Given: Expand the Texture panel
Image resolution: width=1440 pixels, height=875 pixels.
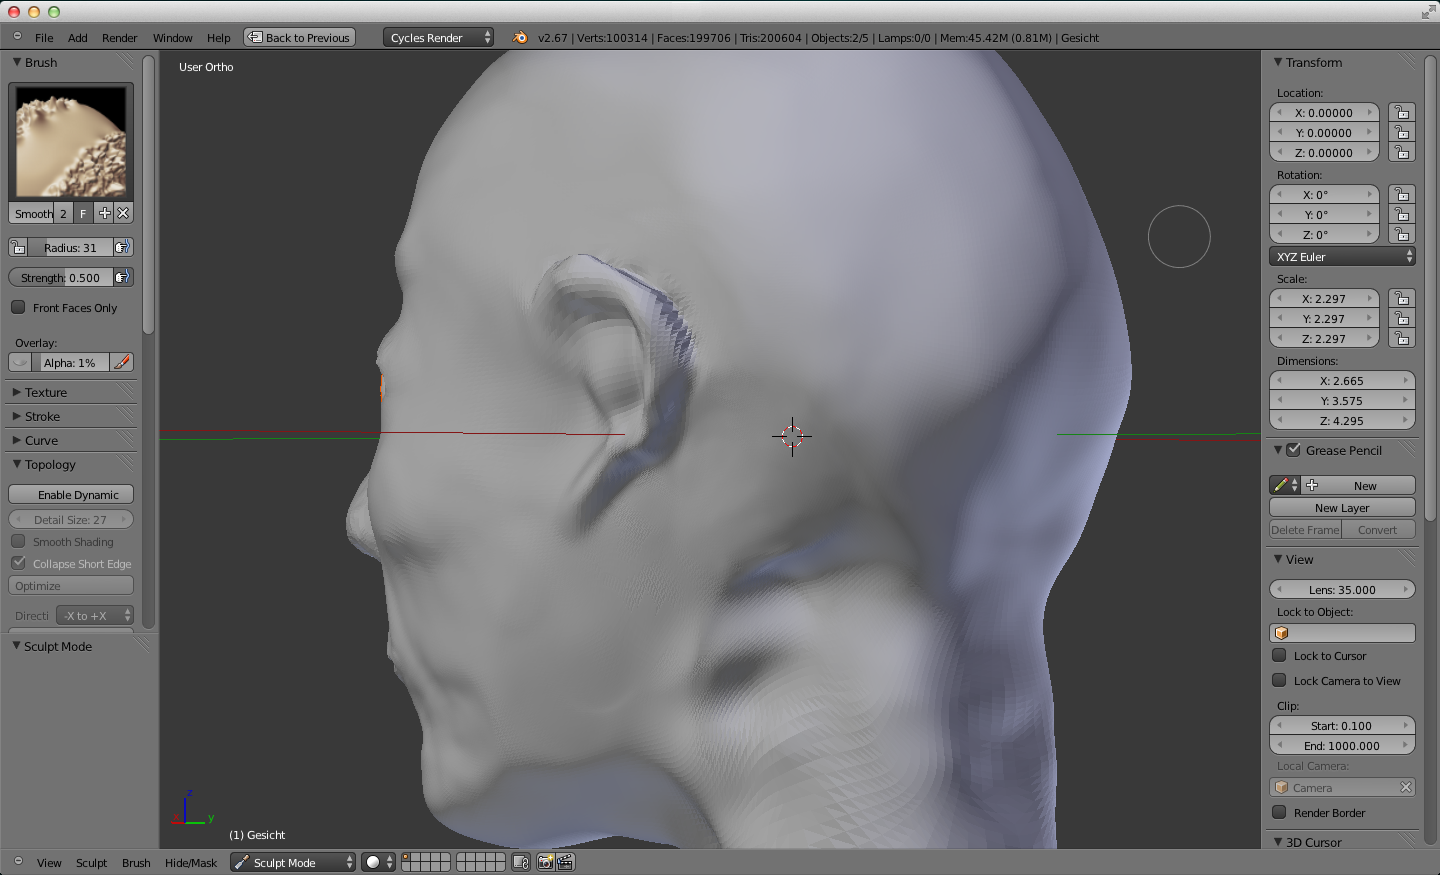Looking at the screenshot, I should click(46, 393).
